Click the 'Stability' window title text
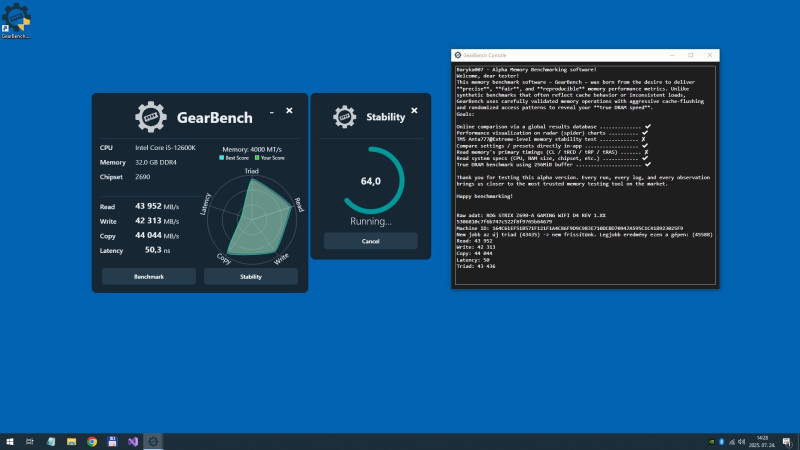 click(386, 117)
